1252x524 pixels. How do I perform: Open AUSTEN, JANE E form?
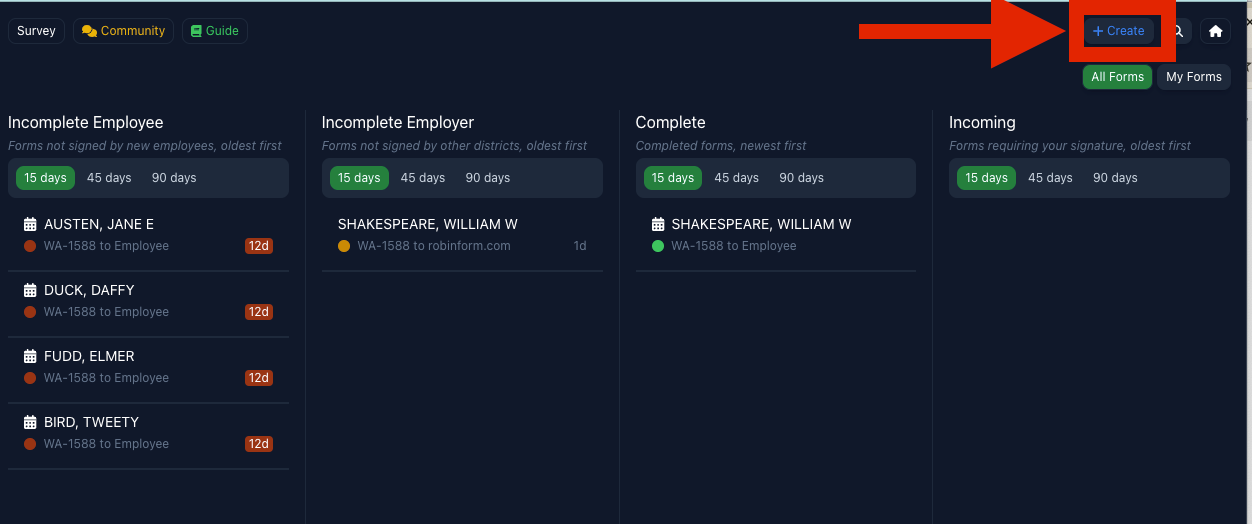148,235
